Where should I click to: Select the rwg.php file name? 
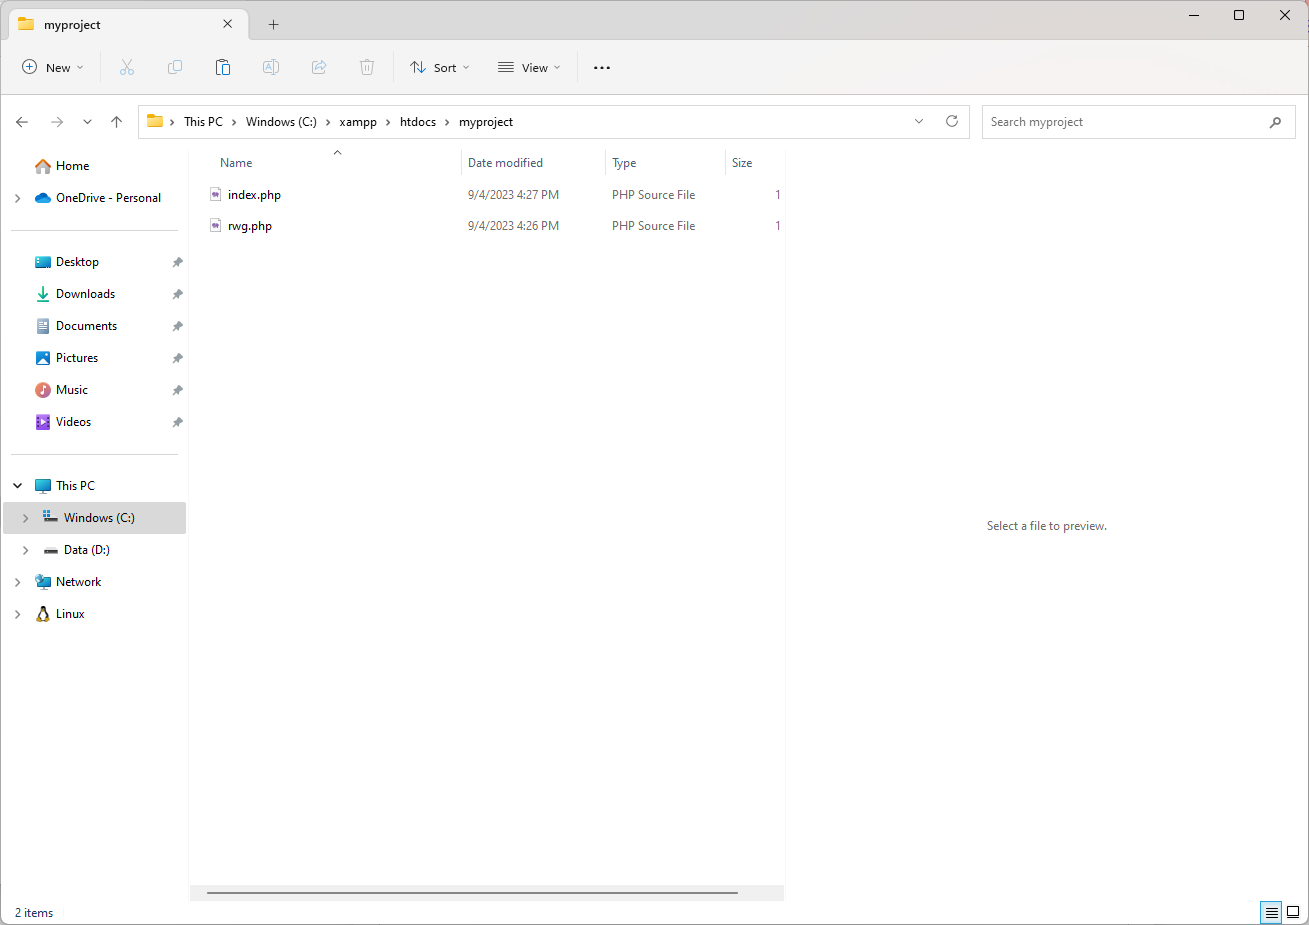[250, 226]
